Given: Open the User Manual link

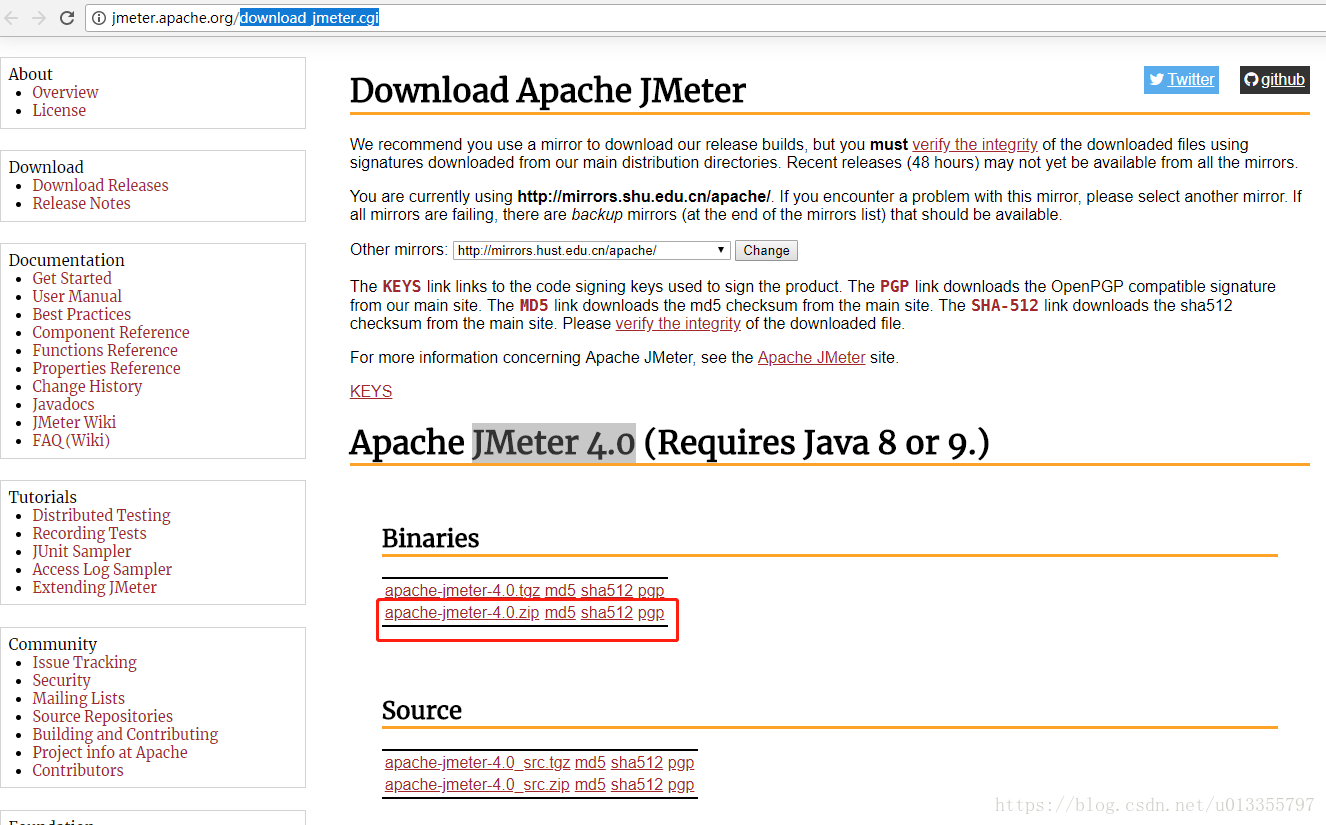Looking at the screenshot, I should point(77,296).
